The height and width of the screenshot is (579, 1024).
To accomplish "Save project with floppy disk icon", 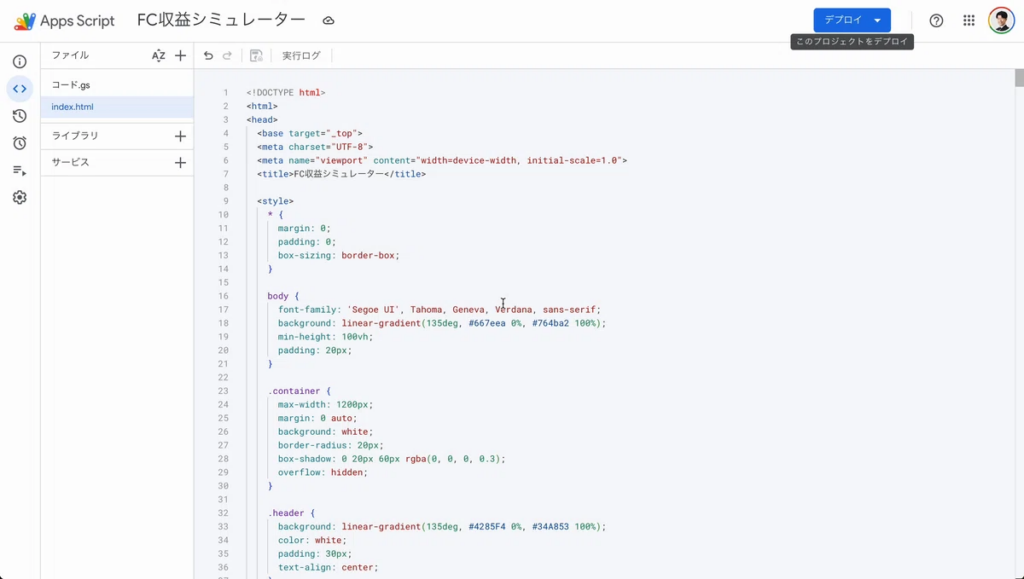I will [256, 56].
